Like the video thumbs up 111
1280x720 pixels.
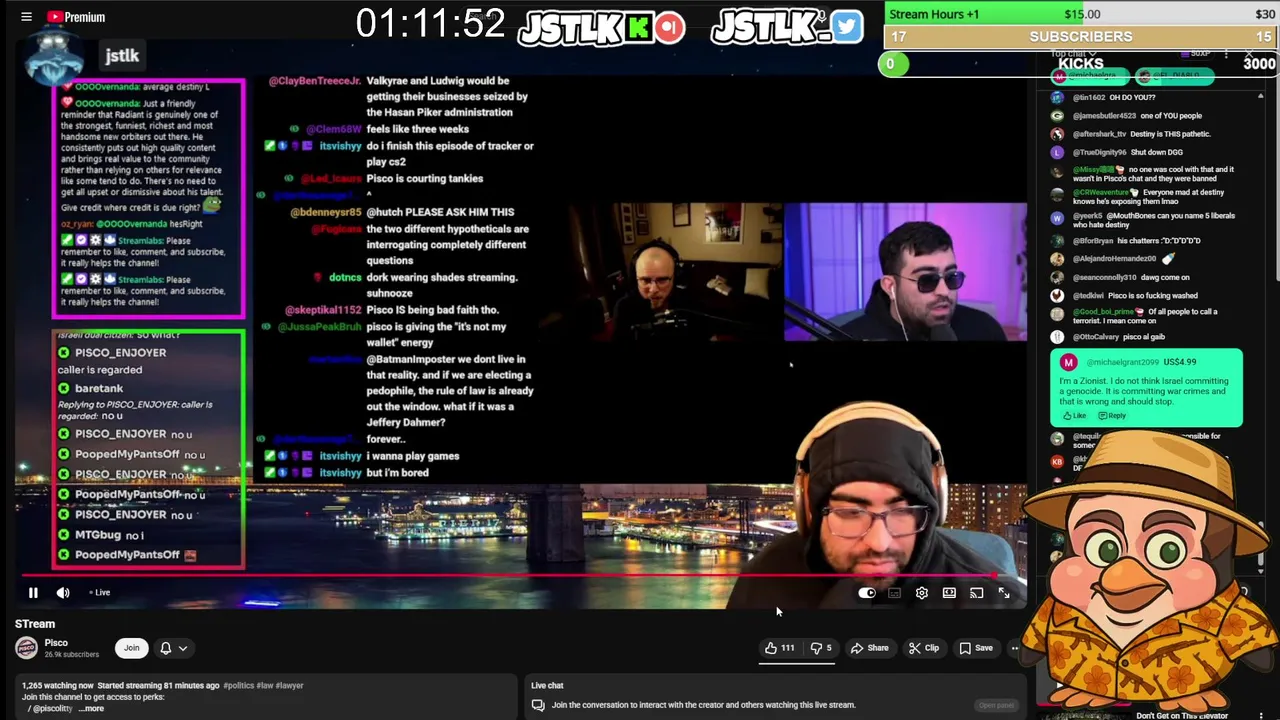pos(780,648)
